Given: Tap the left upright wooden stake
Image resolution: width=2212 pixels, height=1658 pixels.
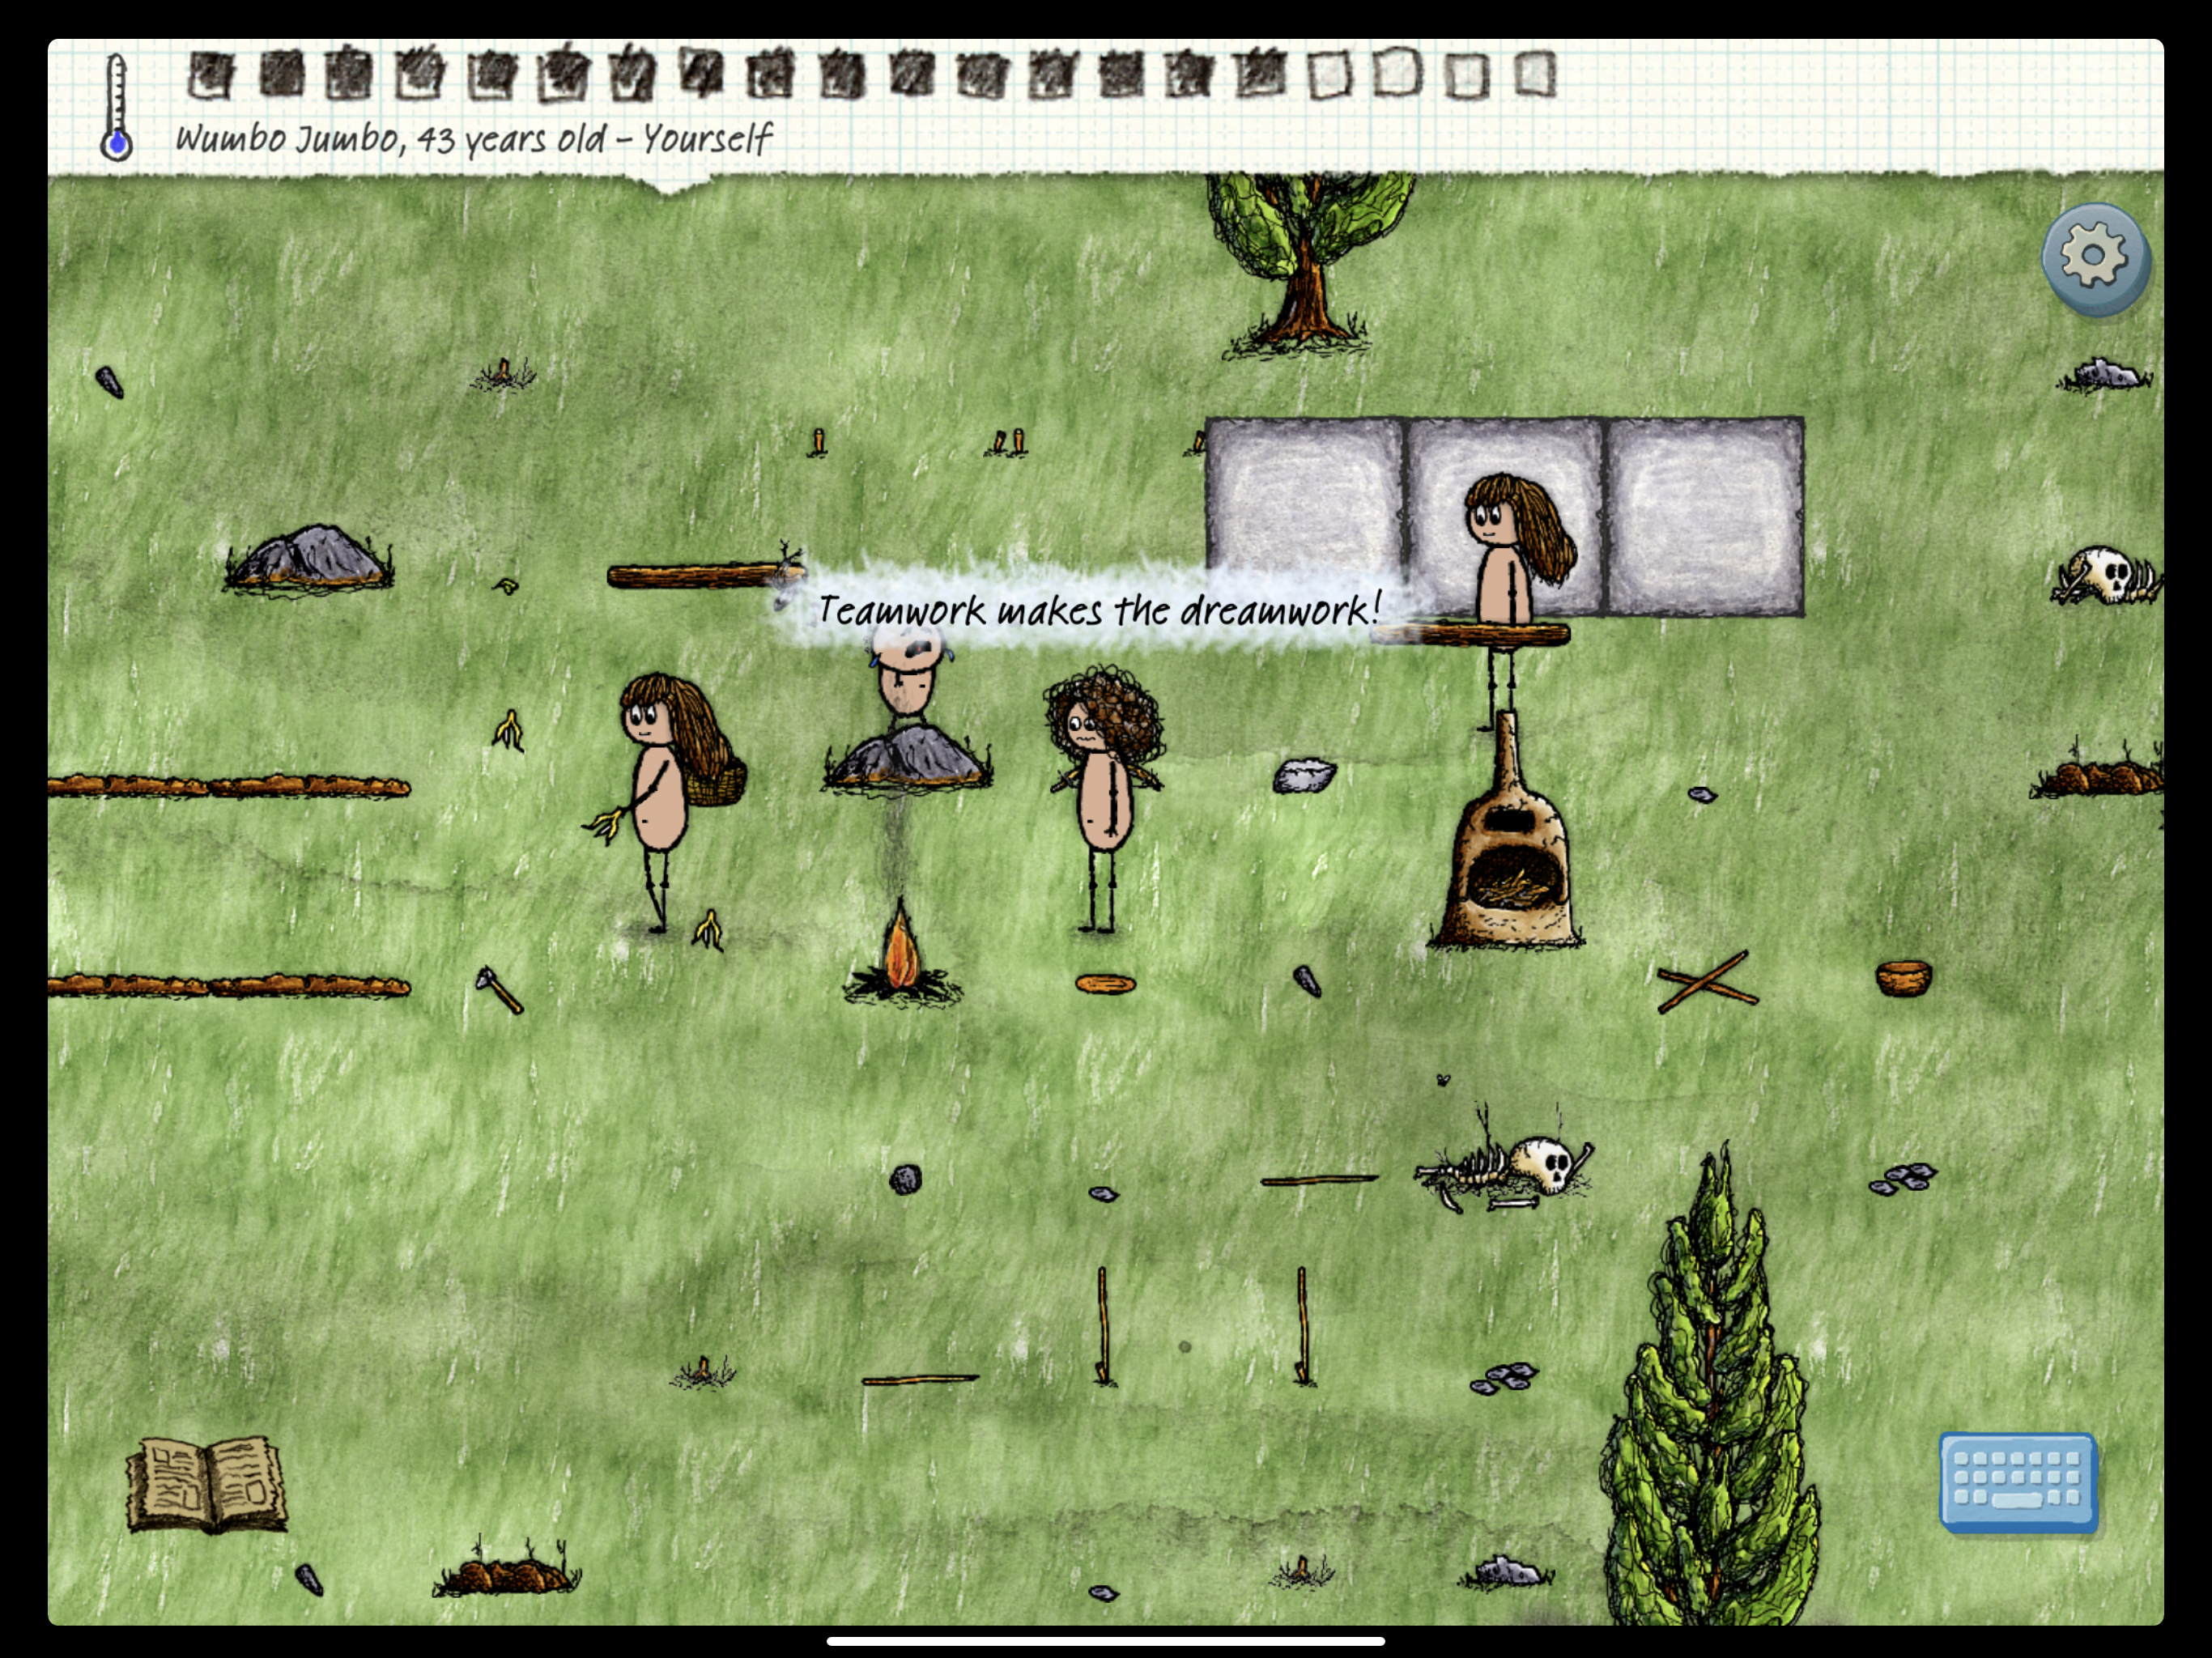Looking at the screenshot, I should 1103,1326.
